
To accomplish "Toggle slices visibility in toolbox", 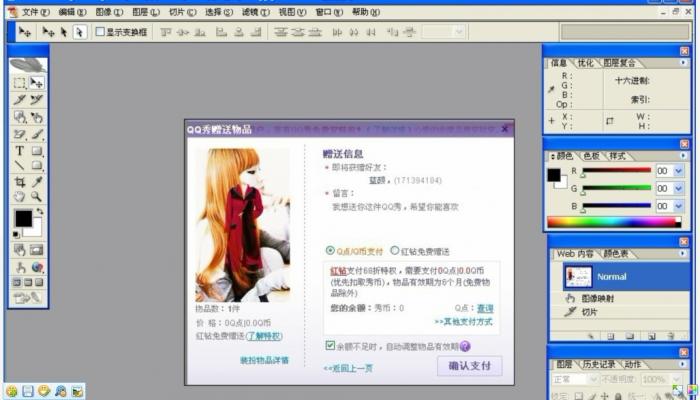I will pyautogui.click(x=37, y=250).
